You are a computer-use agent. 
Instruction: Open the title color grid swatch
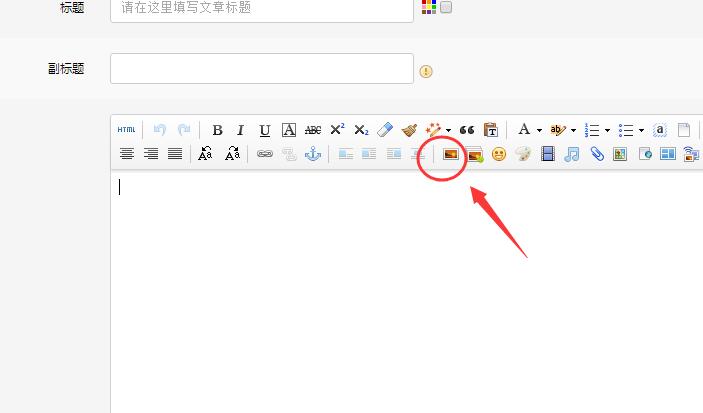[x=428, y=7]
